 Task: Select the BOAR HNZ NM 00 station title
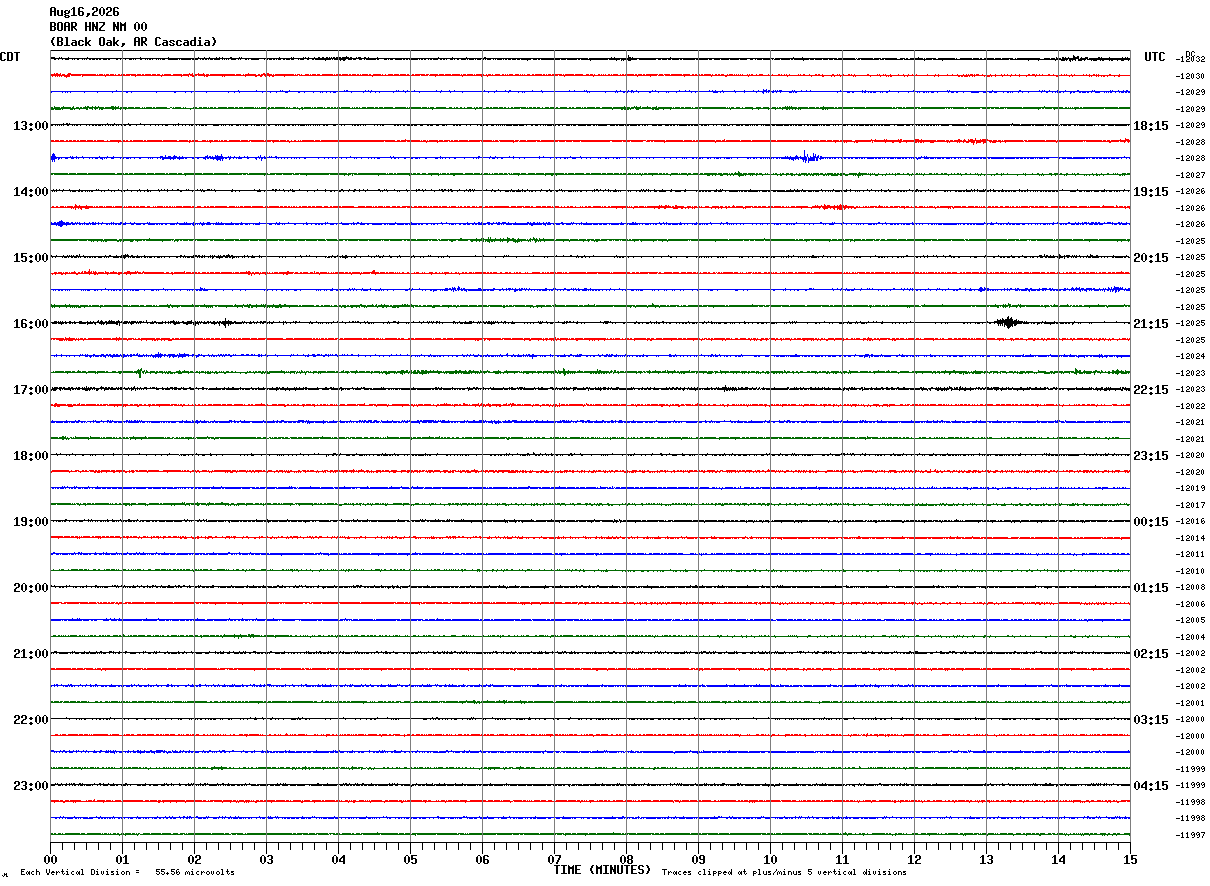pyautogui.click(x=98, y=27)
